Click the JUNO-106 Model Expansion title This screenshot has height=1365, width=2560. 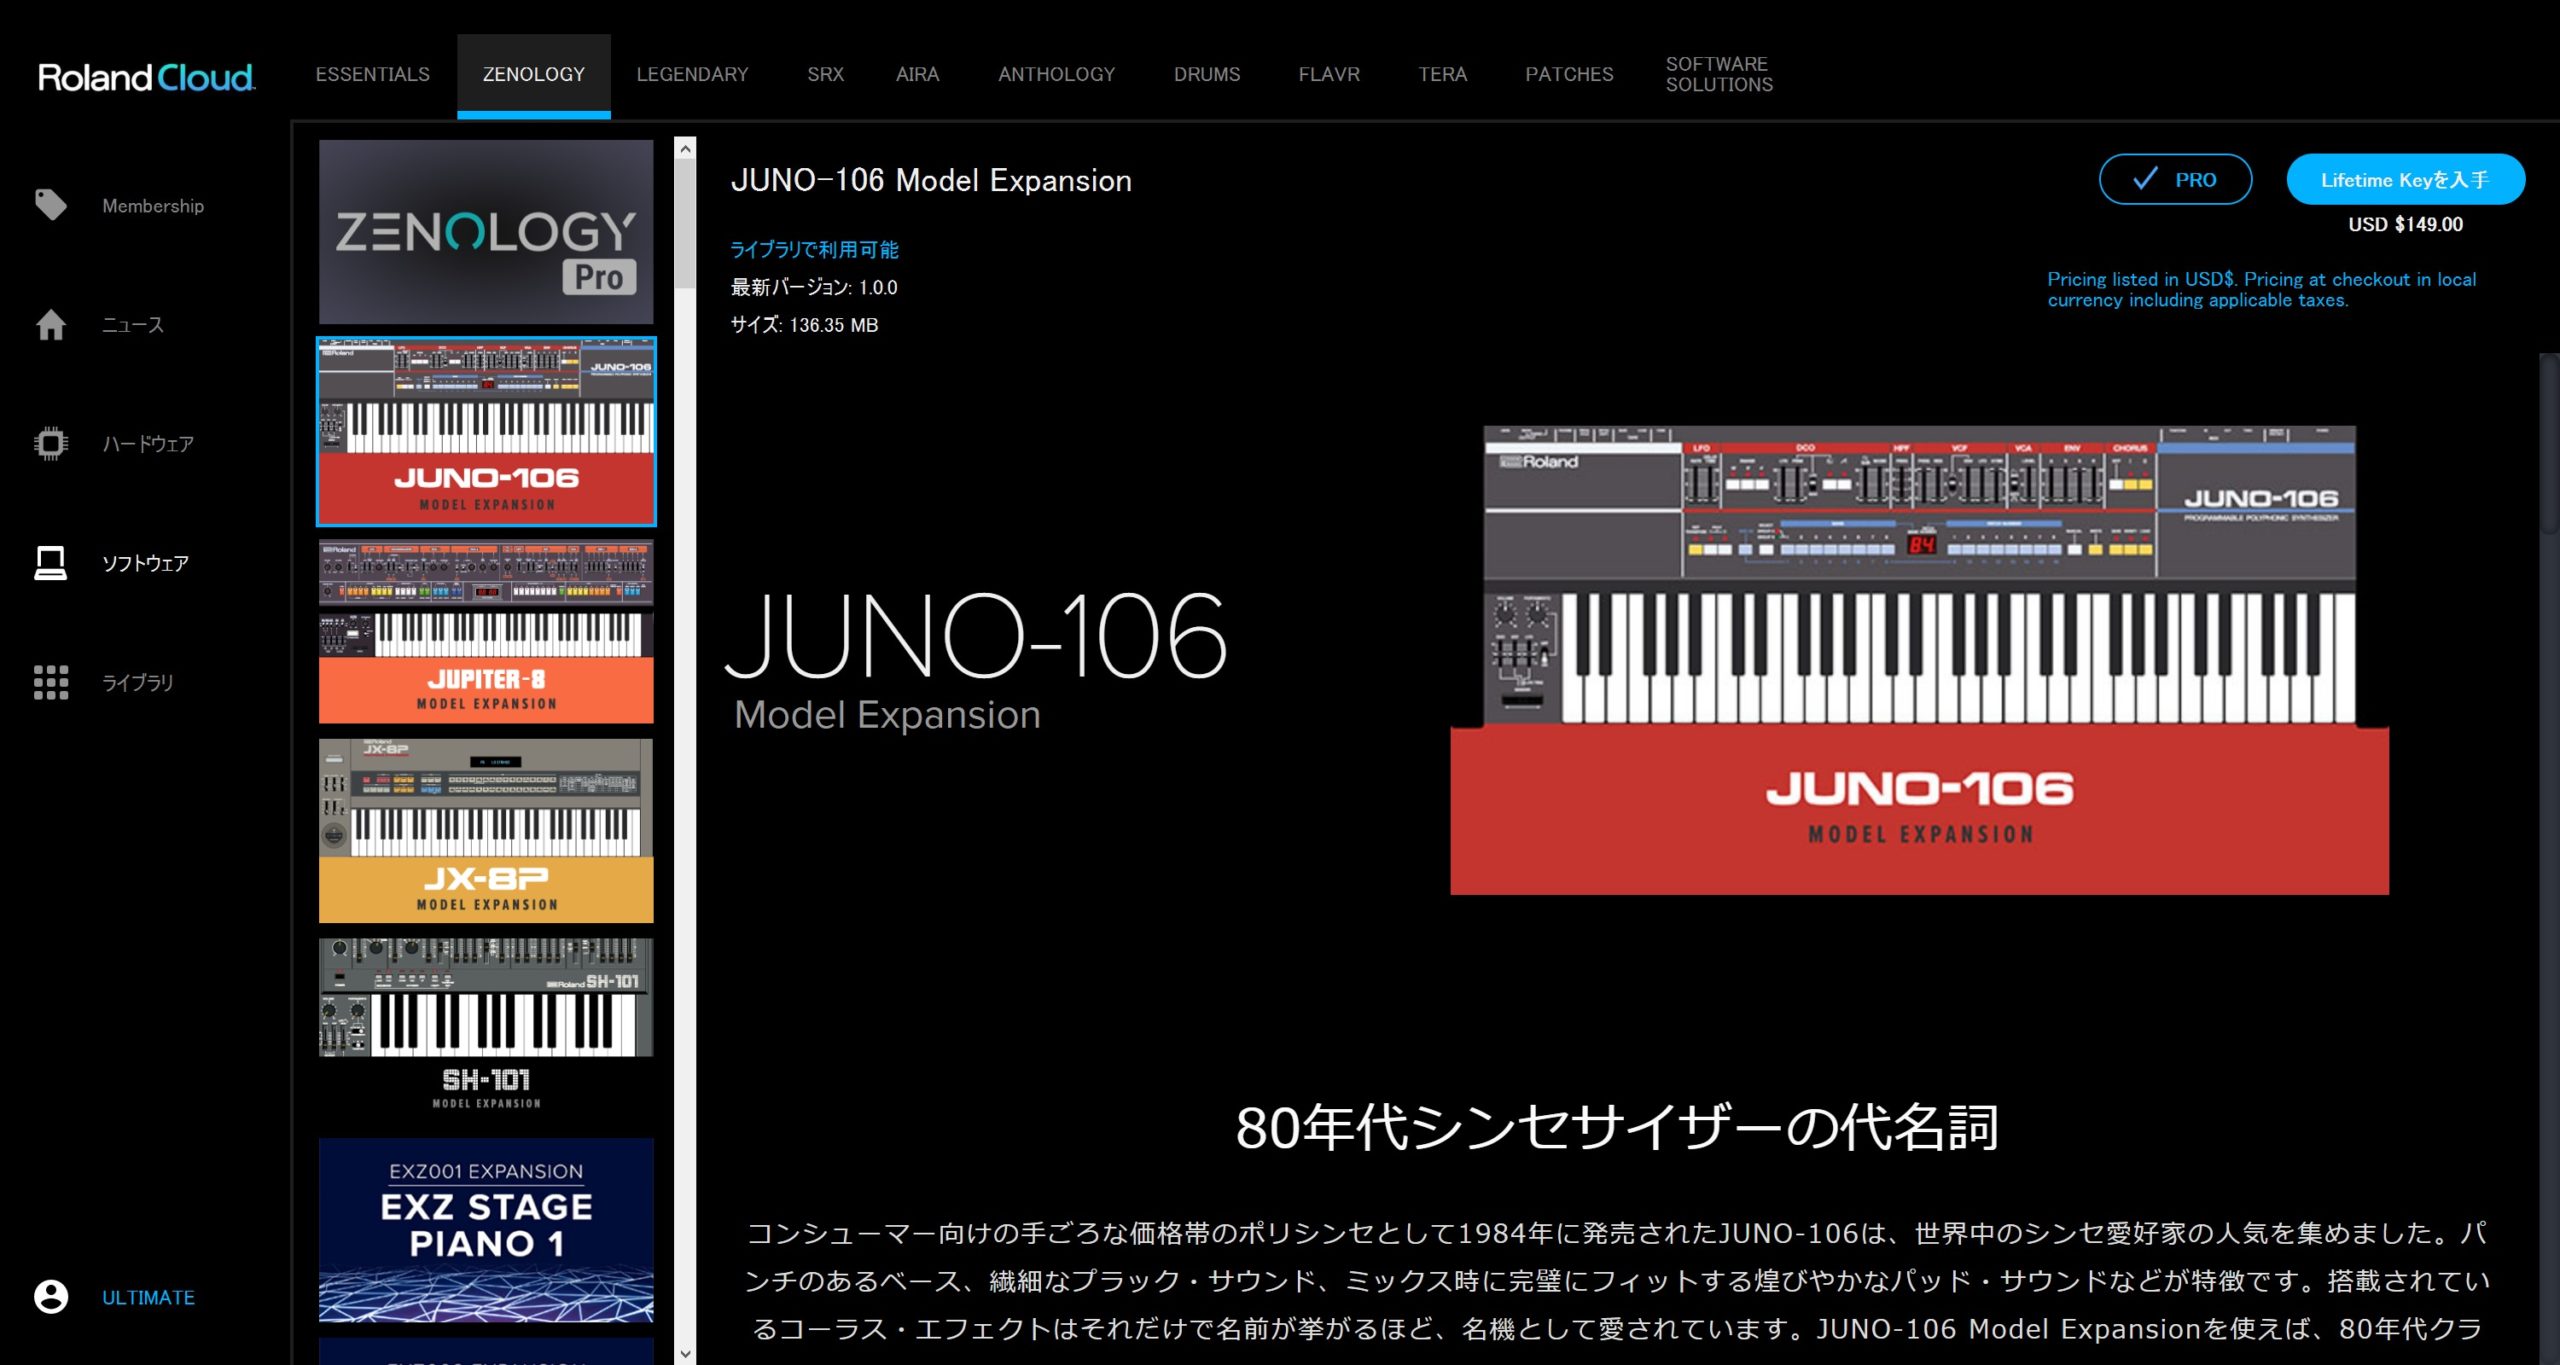tap(931, 180)
